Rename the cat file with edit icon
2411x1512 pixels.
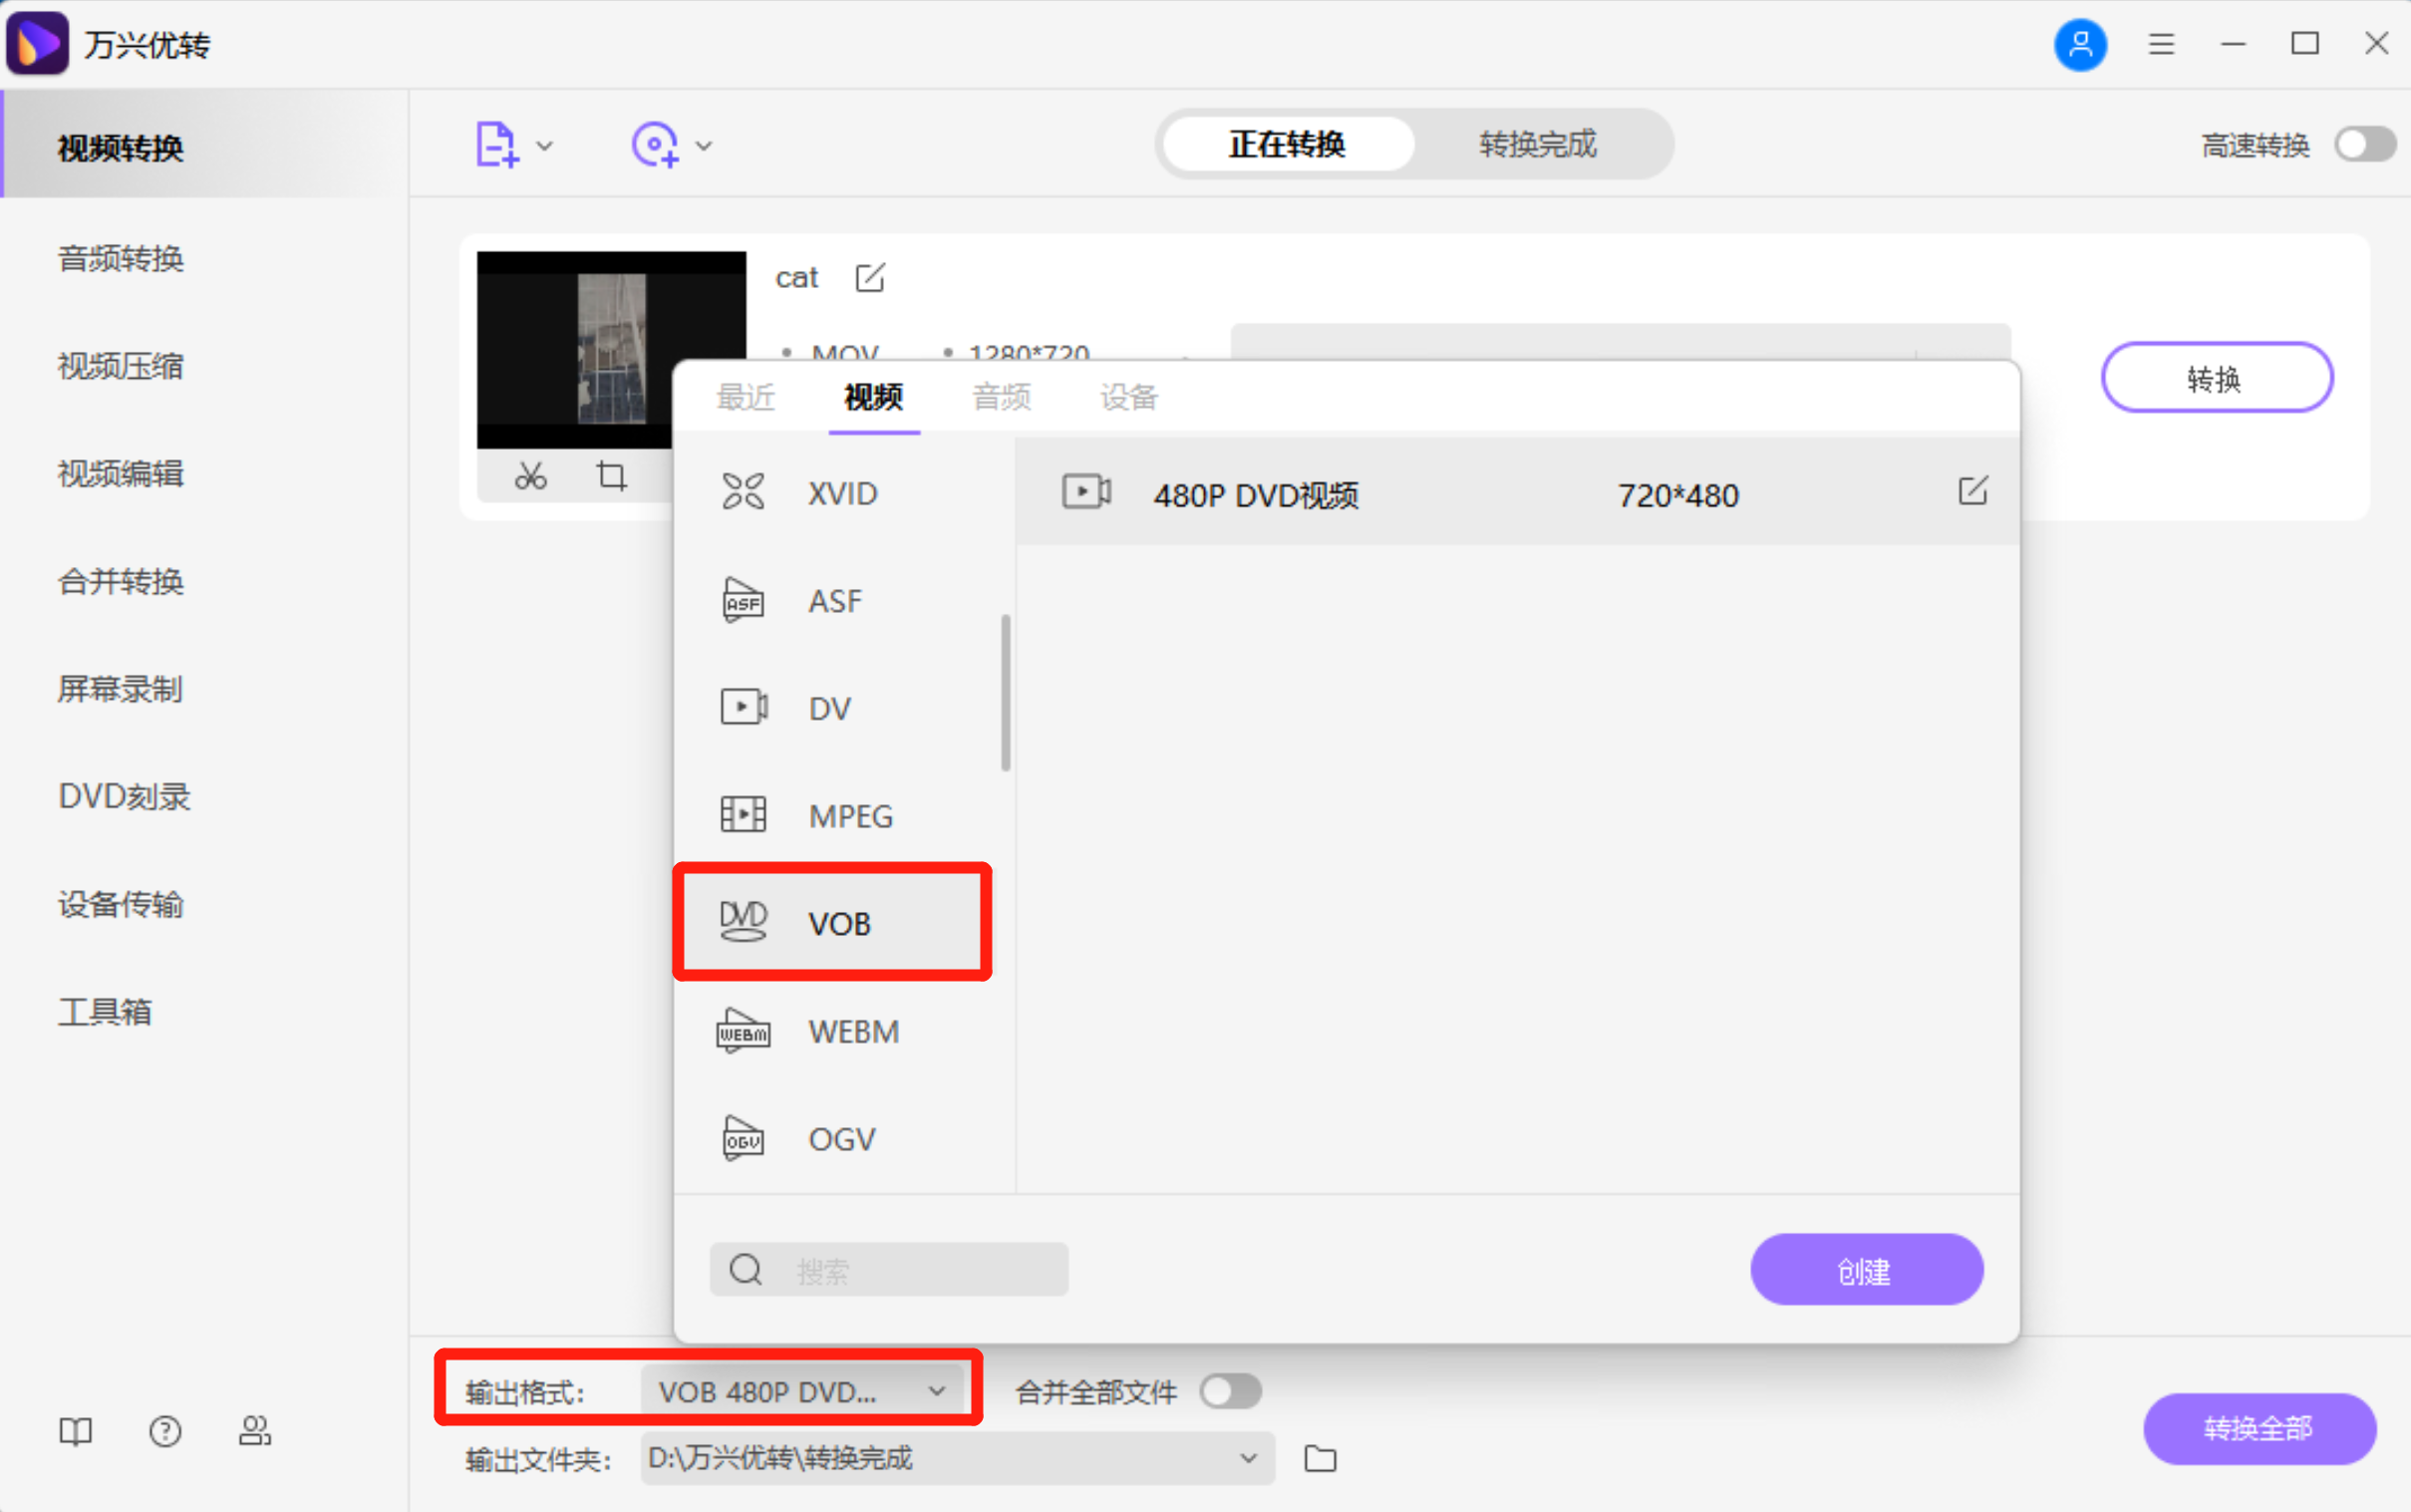pyautogui.click(x=870, y=277)
